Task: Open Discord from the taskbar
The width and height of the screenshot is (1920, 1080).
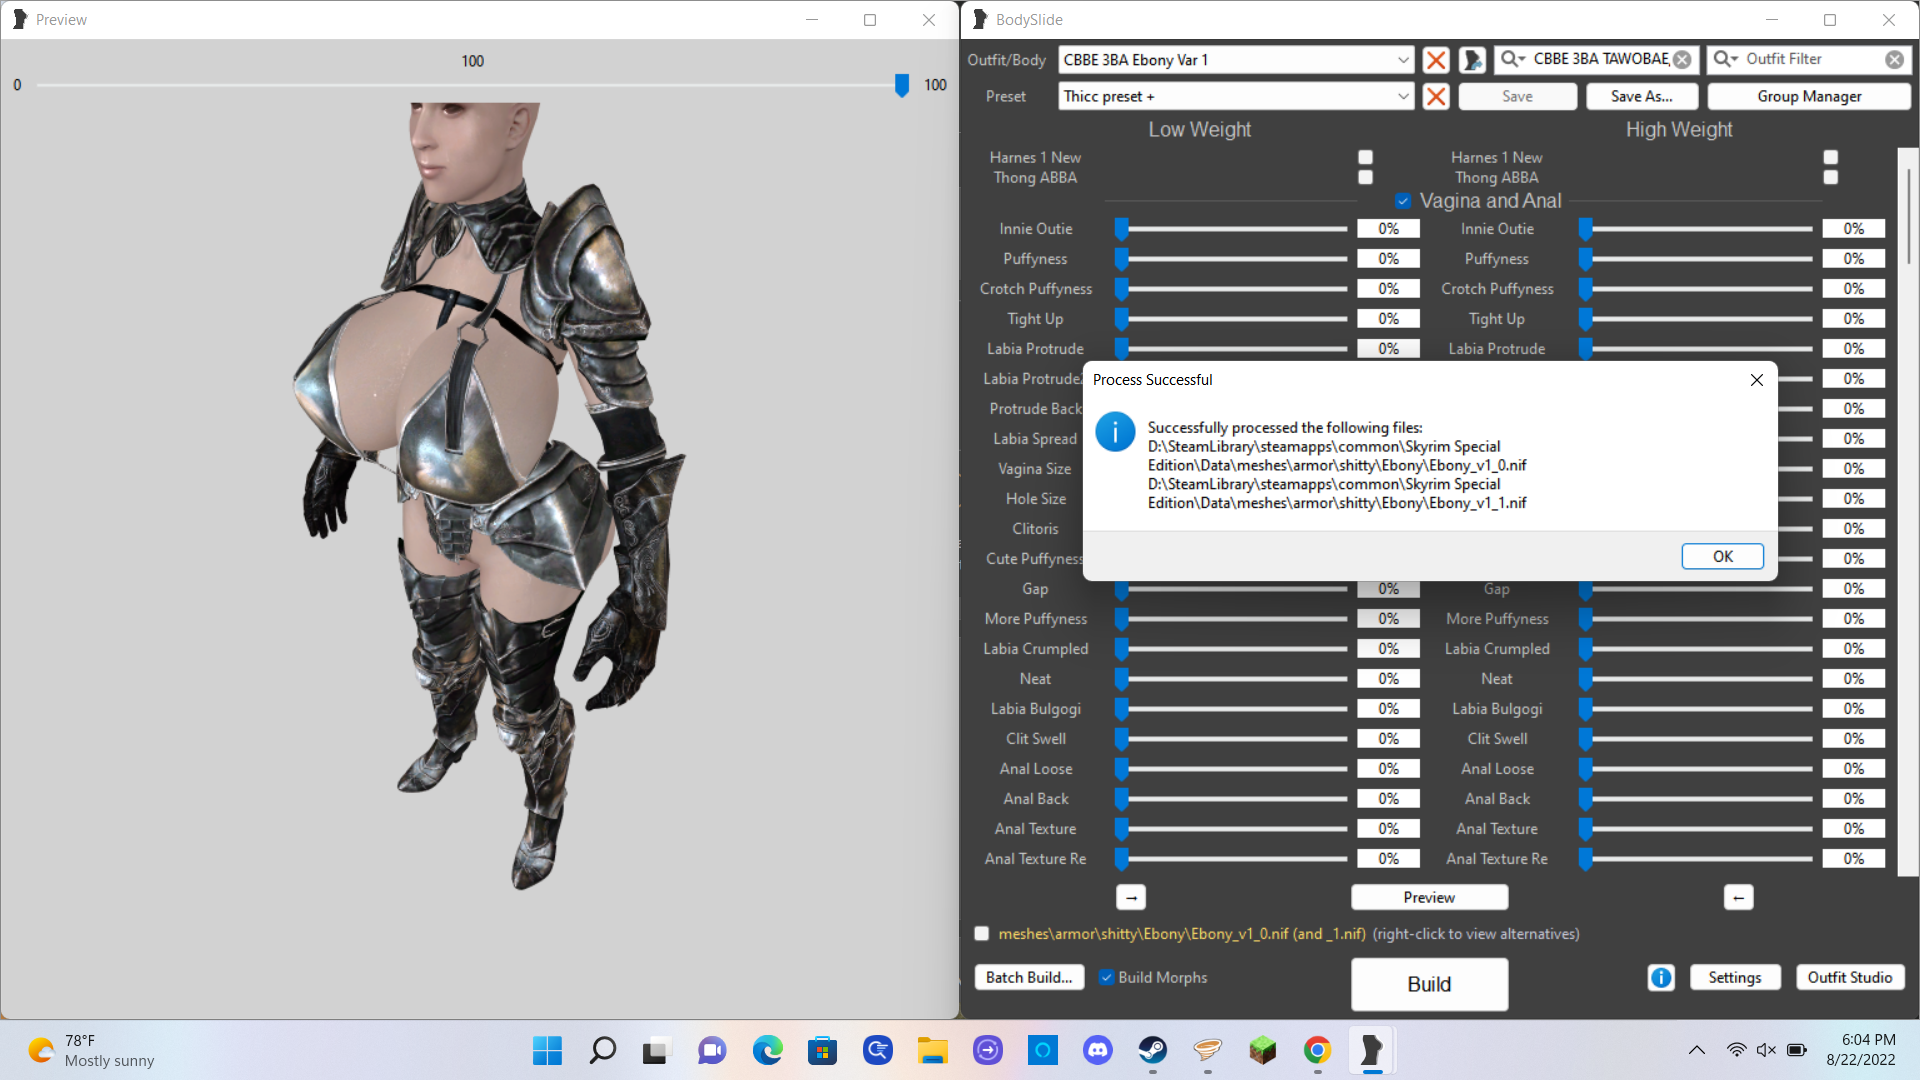Action: (1098, 1051)
